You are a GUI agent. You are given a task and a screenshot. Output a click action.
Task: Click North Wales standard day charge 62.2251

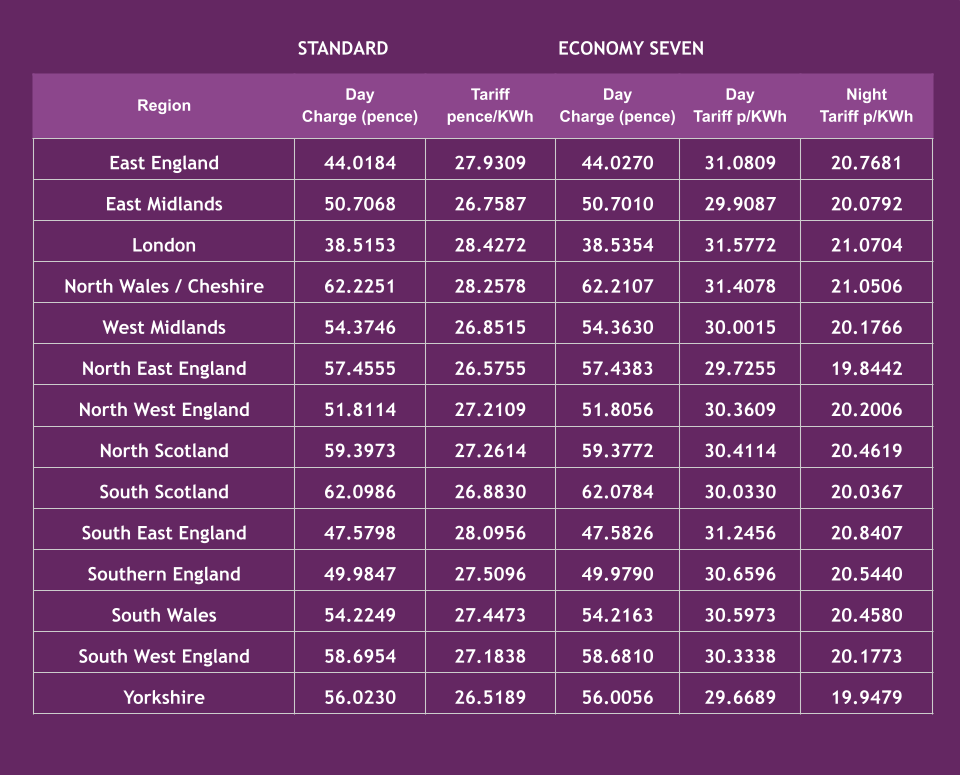(360, 286)
